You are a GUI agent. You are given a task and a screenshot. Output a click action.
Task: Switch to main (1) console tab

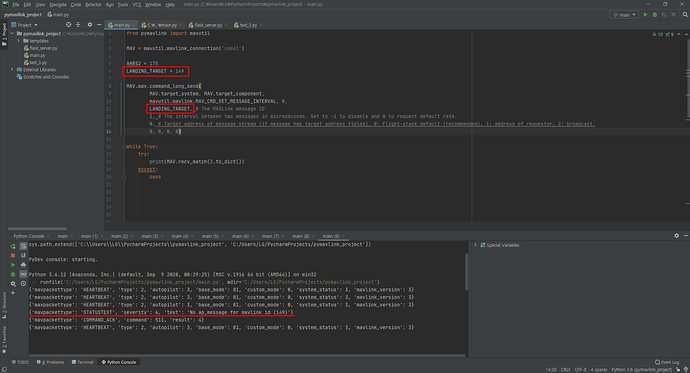[90, 236]
